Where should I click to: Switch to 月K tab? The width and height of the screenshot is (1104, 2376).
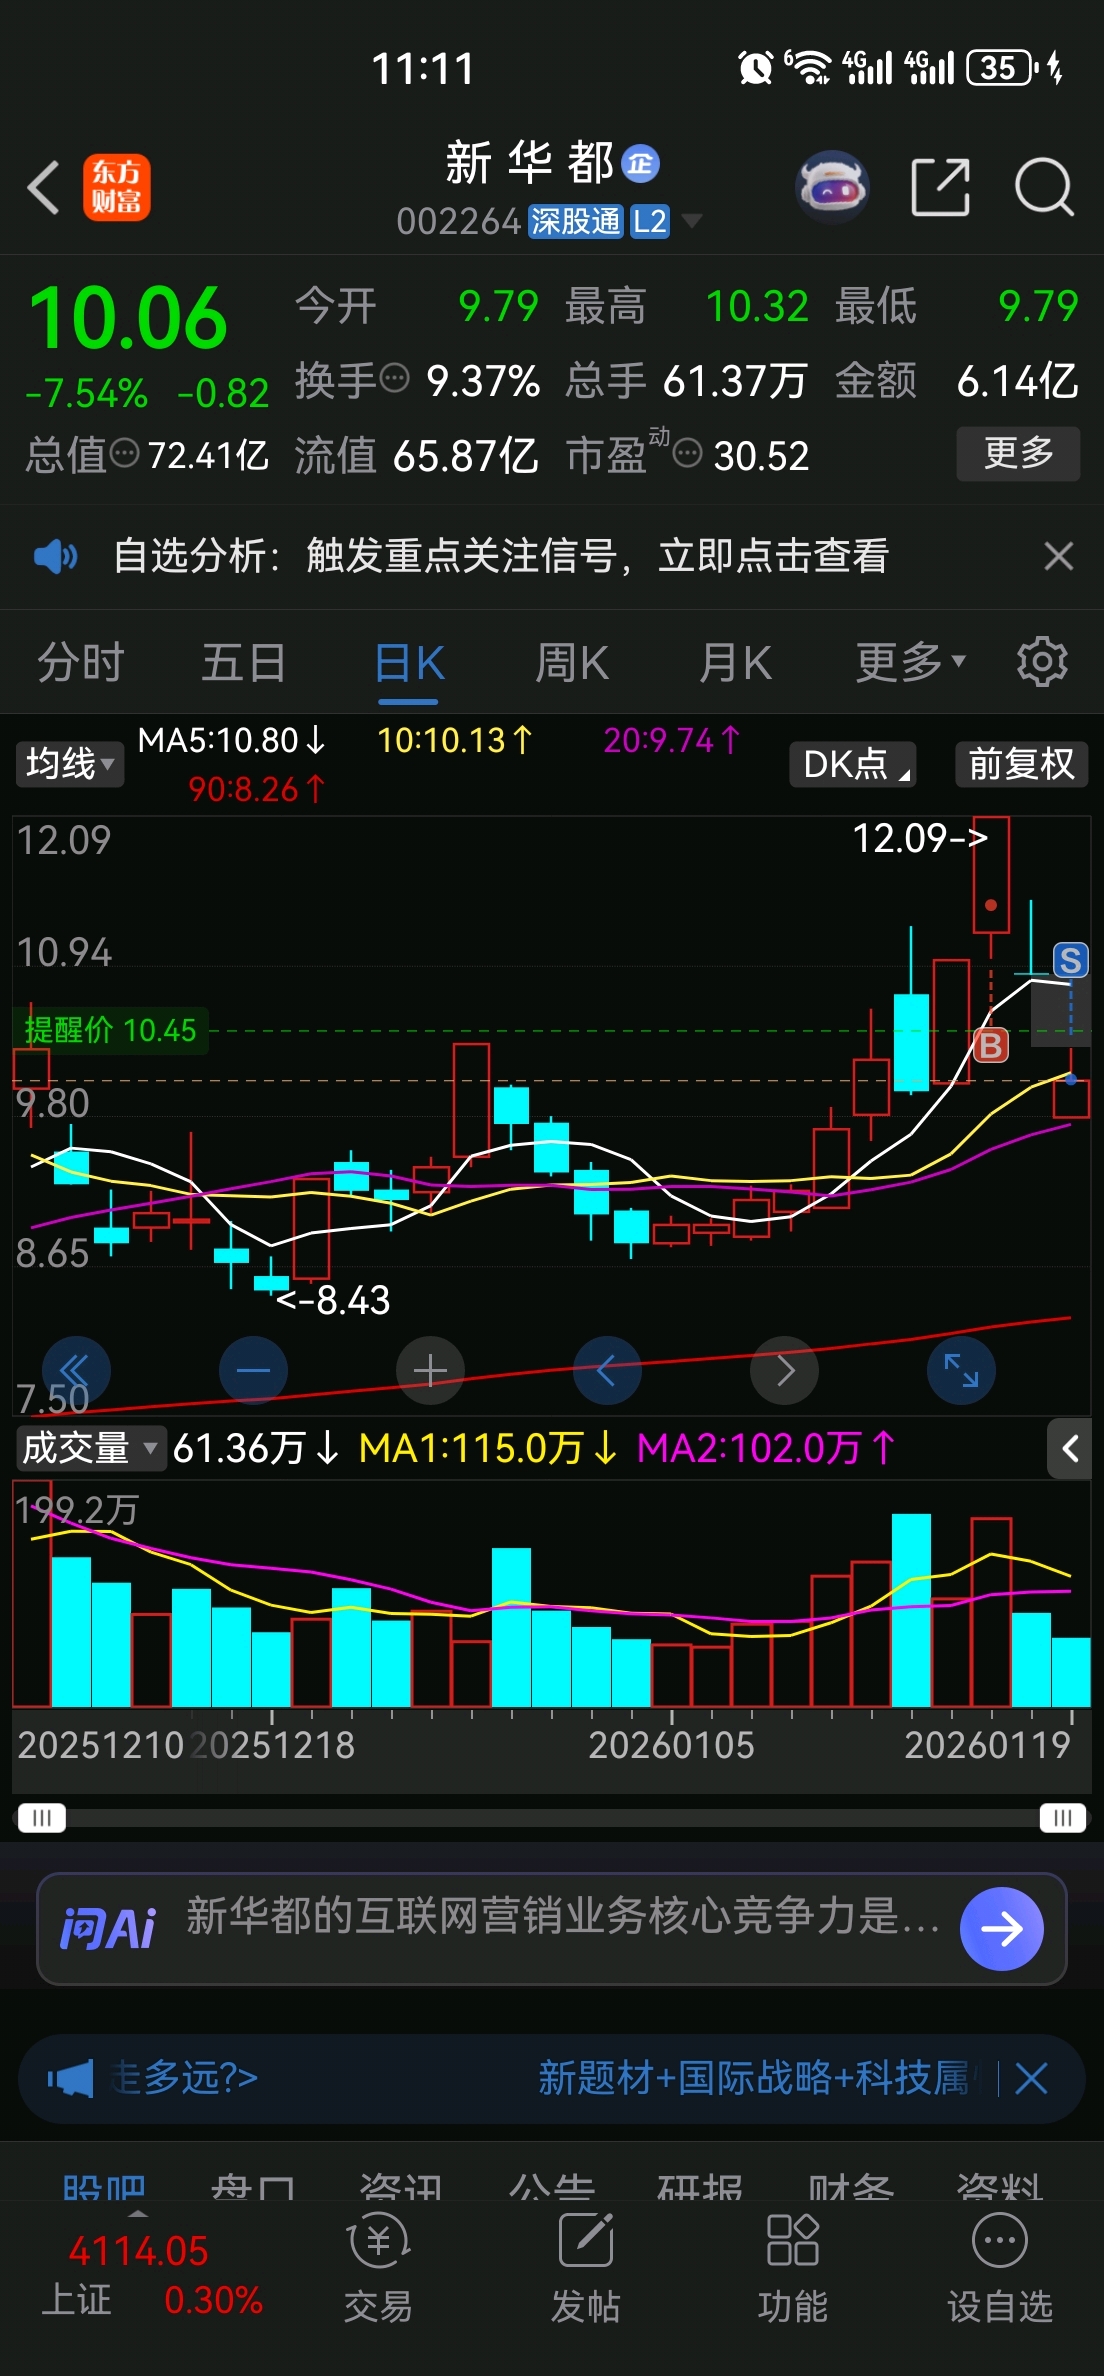click(735, 662)
